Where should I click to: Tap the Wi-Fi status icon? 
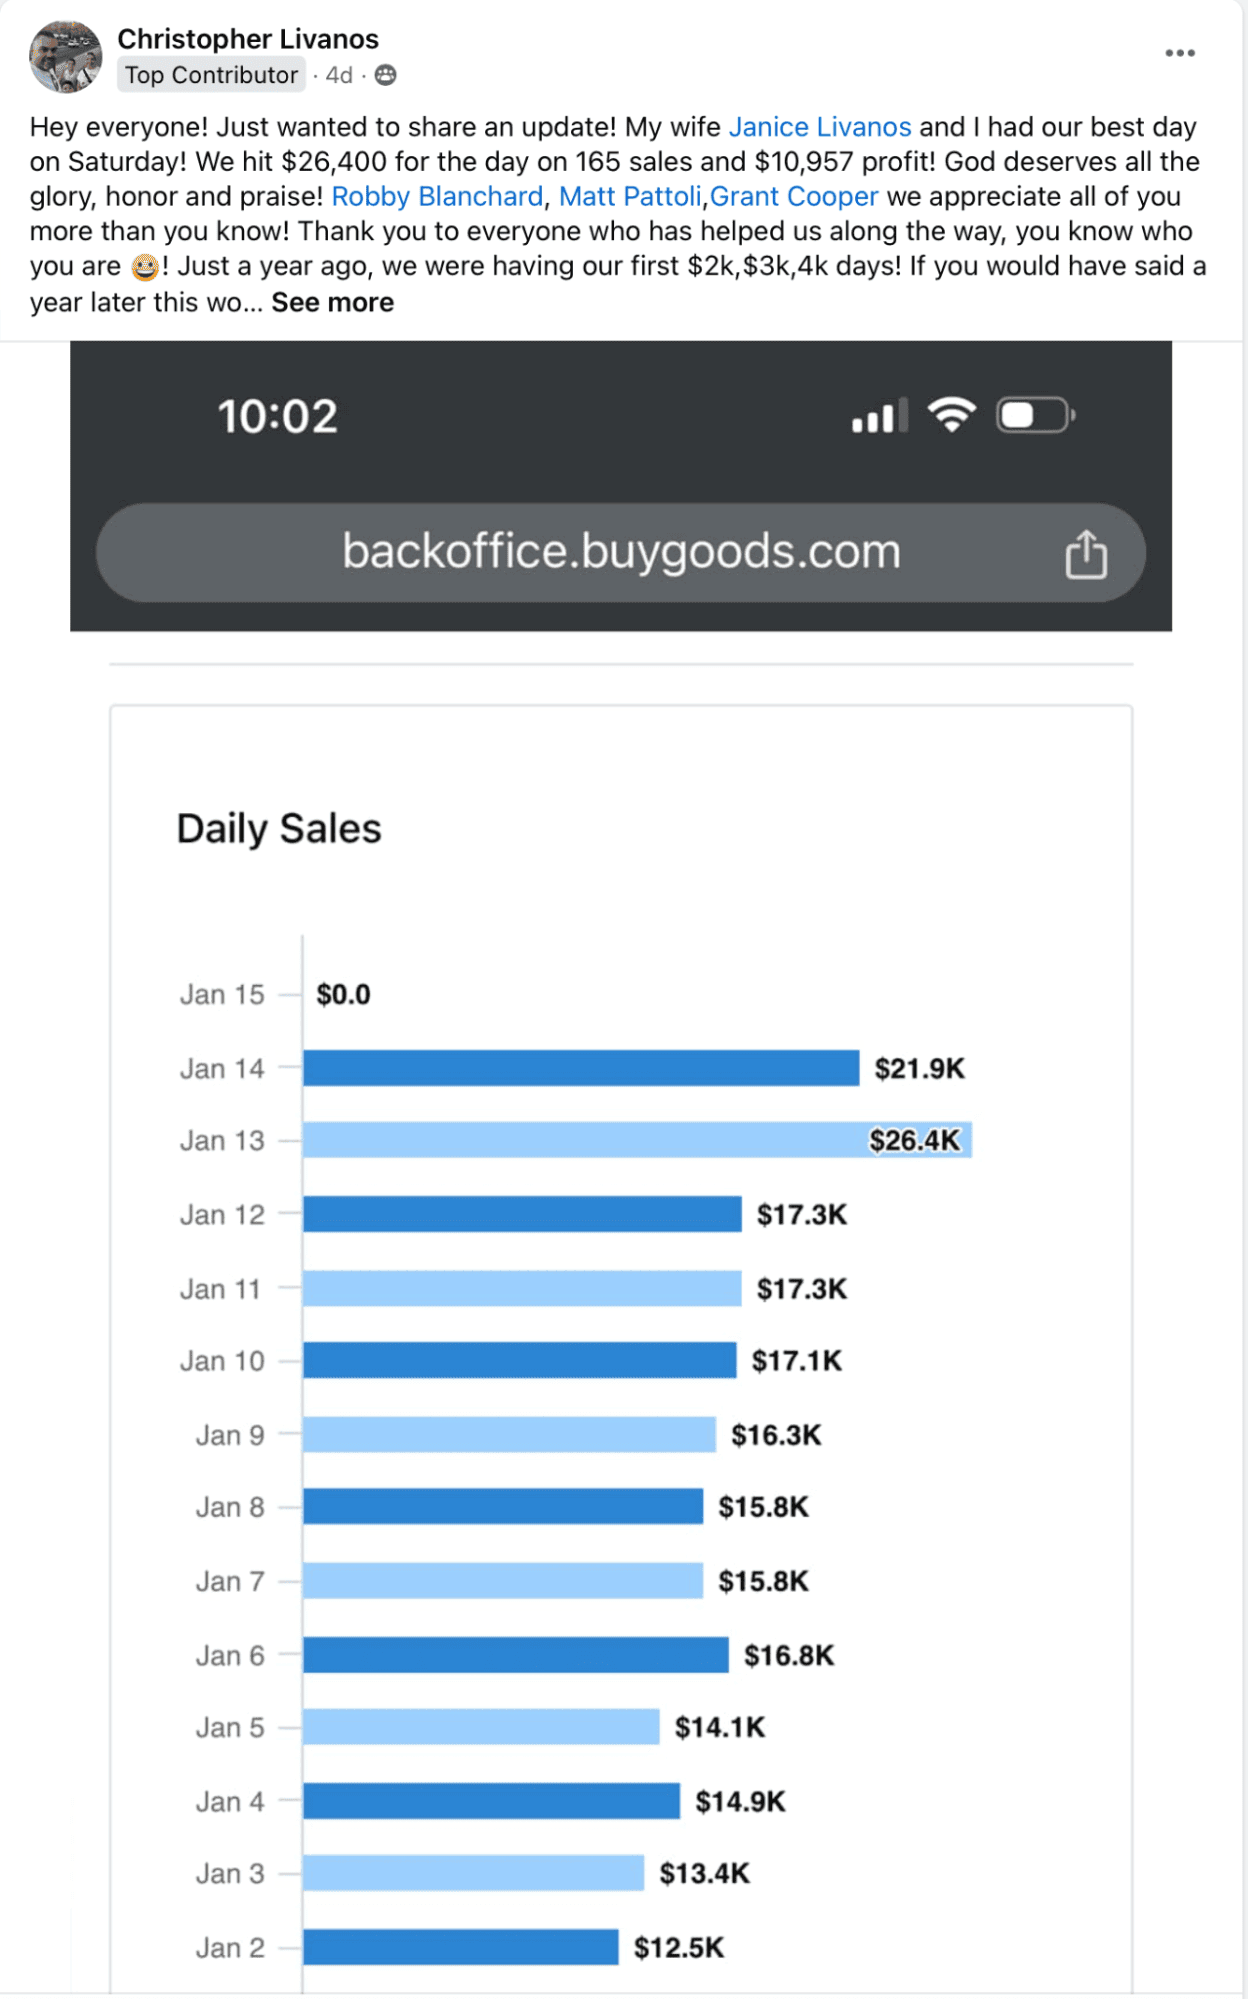[951, 414]
